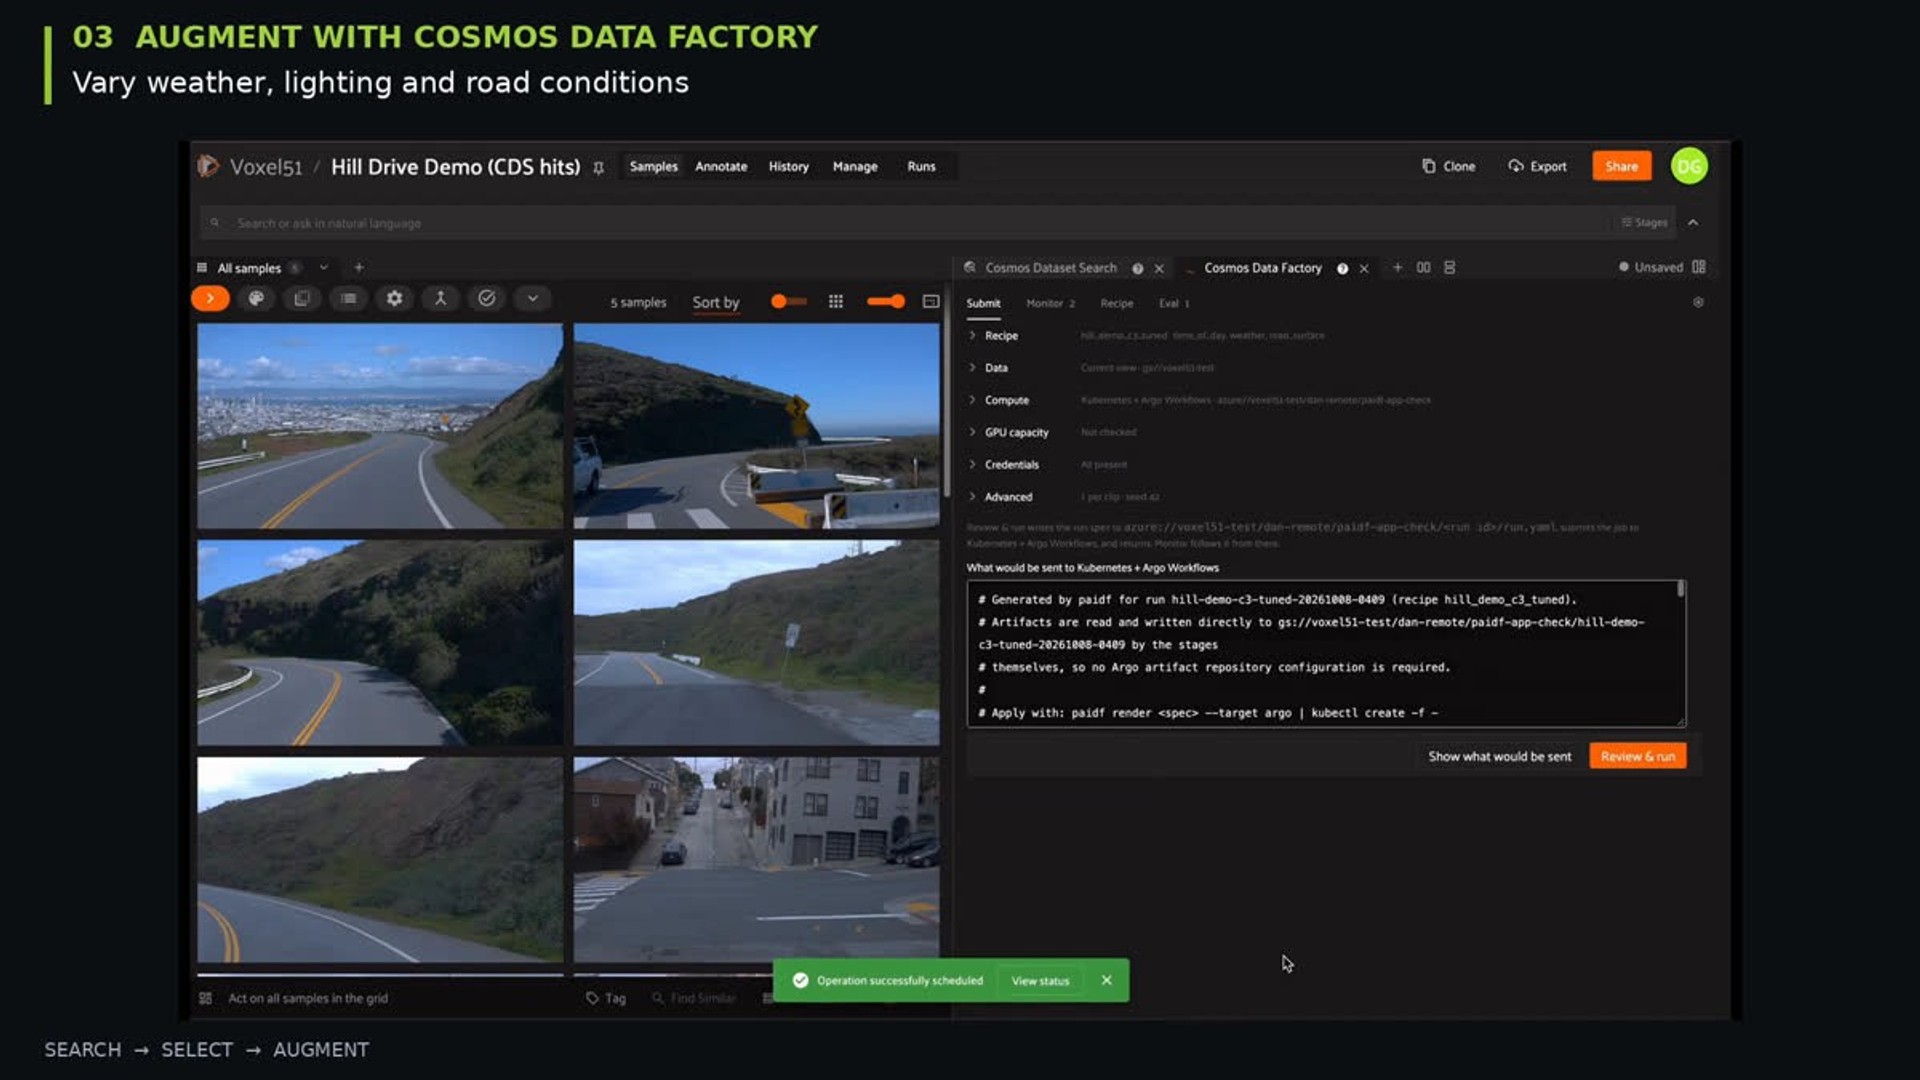Switch to Monitor sub-tab

pyautogui.click(x=1050, y=303)
